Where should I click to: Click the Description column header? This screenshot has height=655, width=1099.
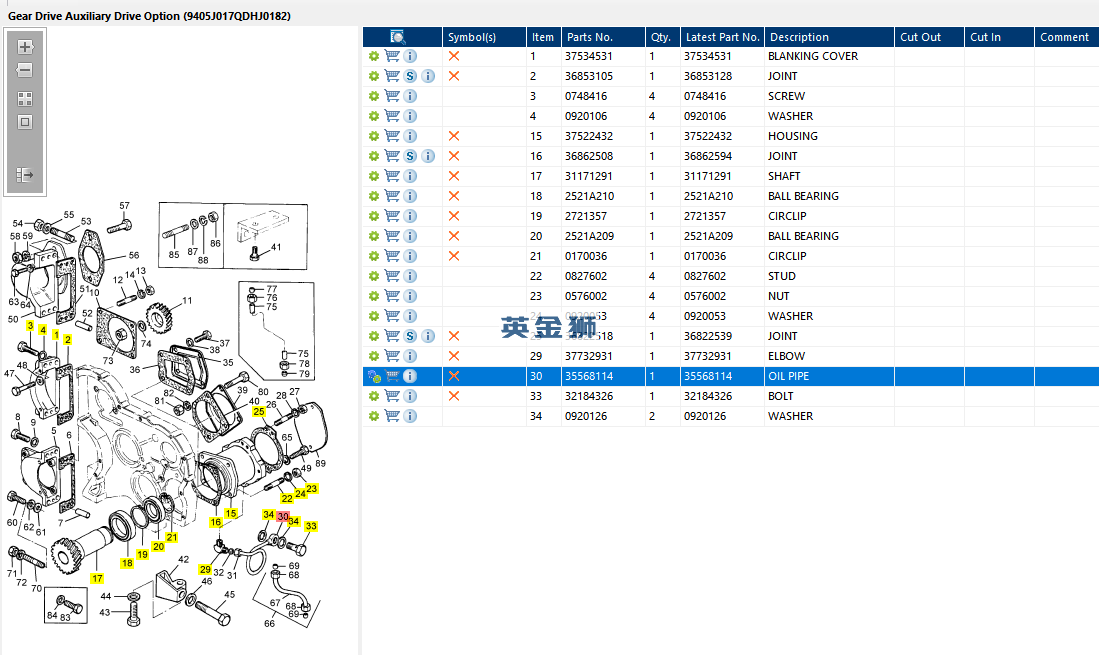(830, 37)
